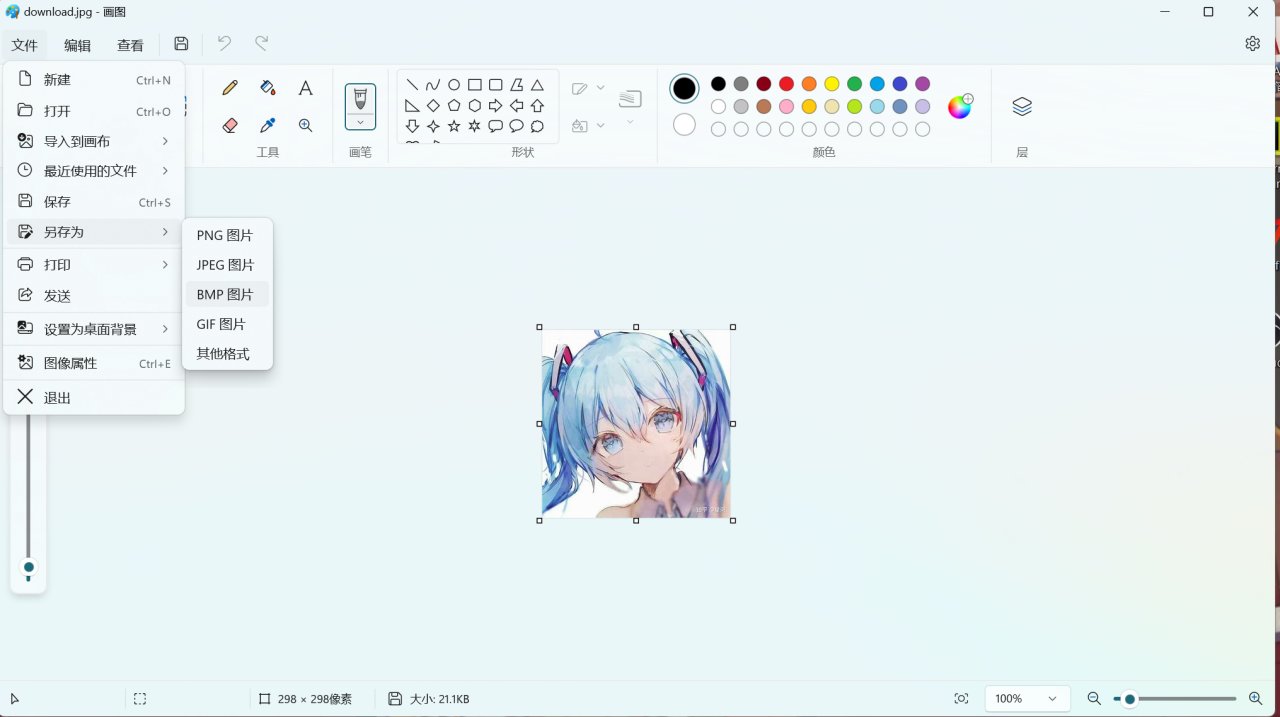
Task: Select the Pencil tool
Action: point(230,88)
